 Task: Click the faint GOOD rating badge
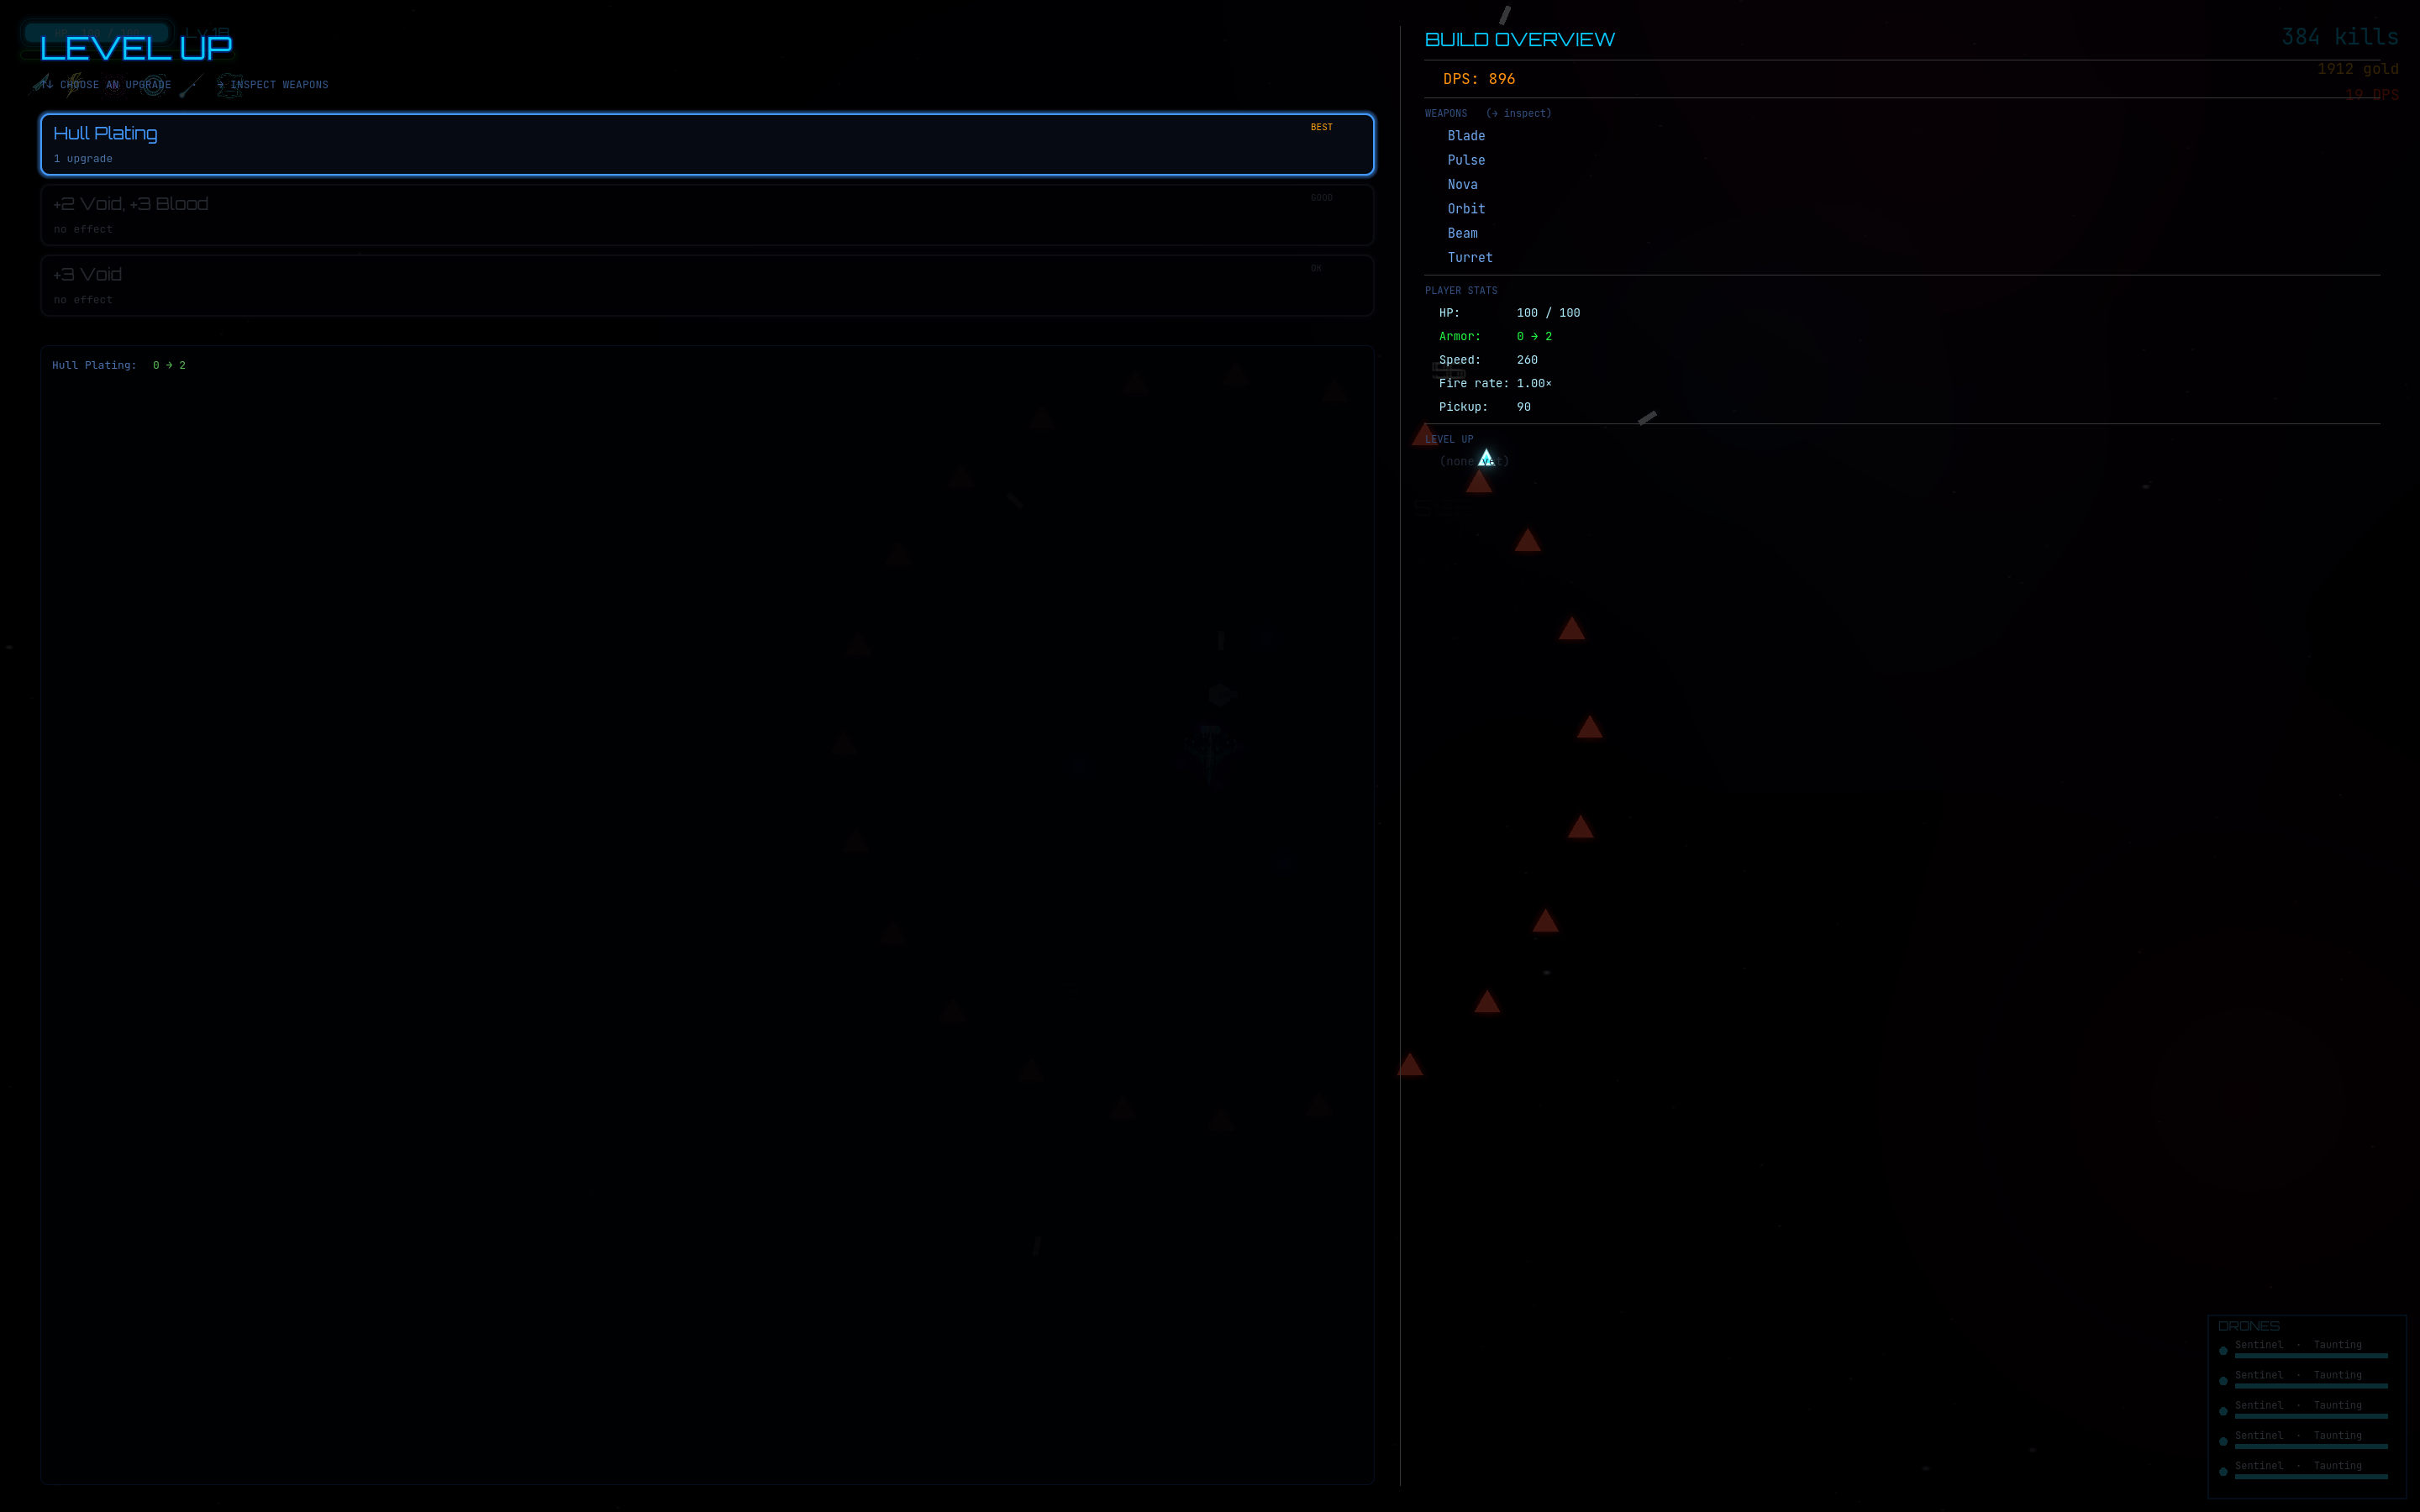point(1321,198)
